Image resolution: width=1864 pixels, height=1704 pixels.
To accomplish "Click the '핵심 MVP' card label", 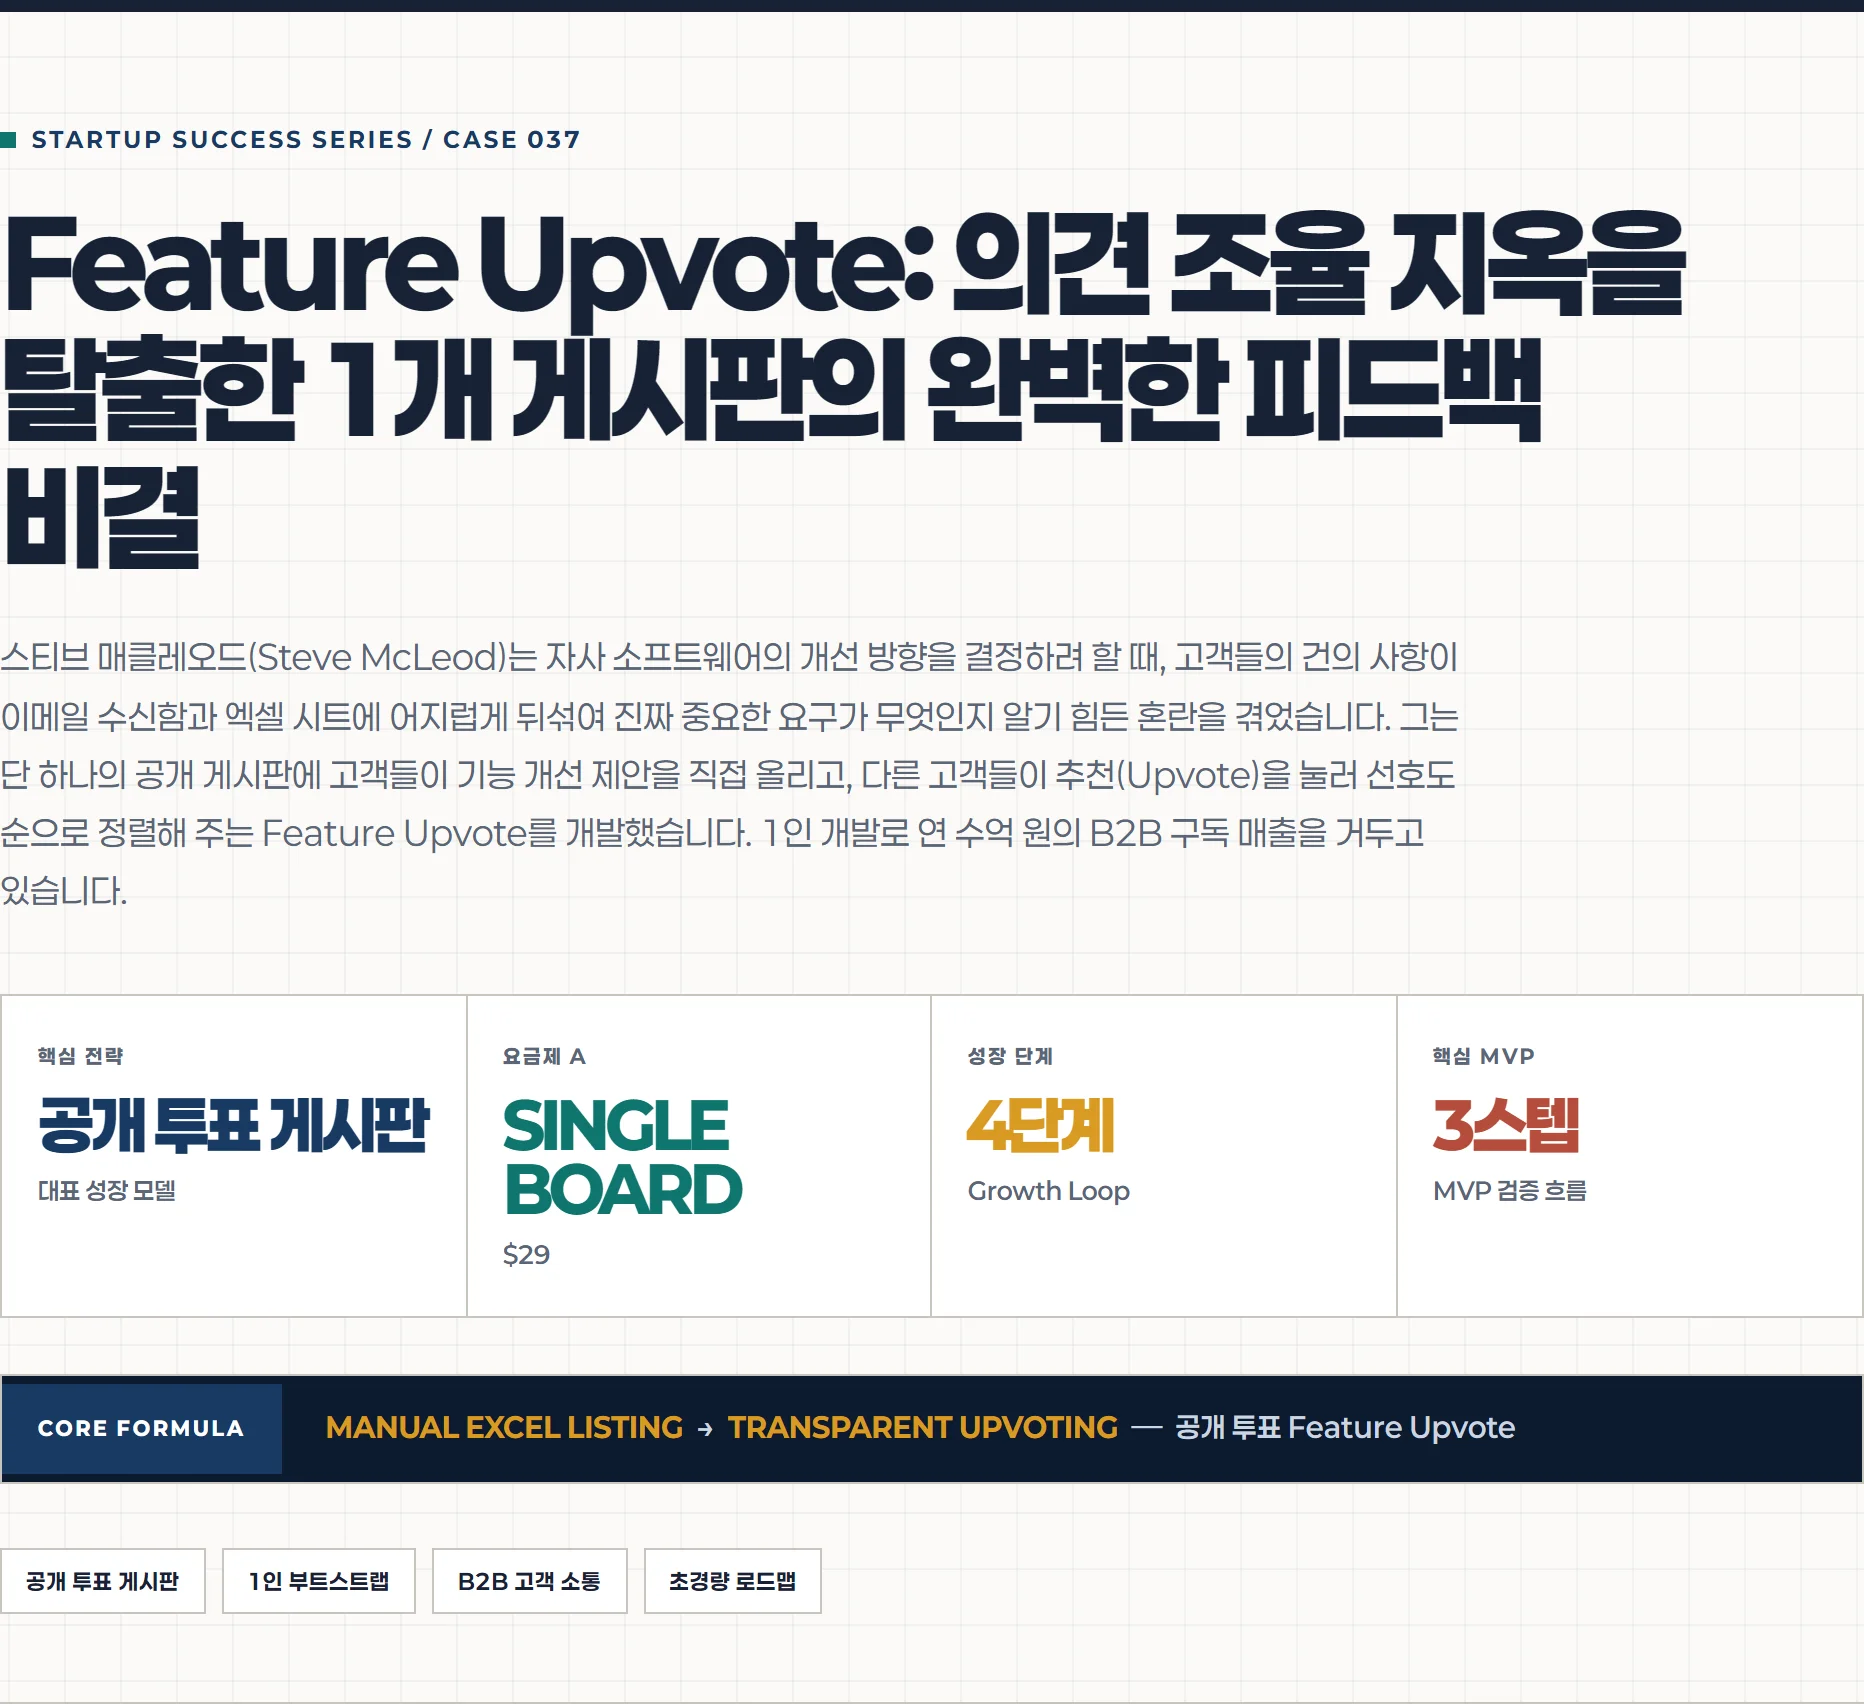I will click(1484, 1056).
